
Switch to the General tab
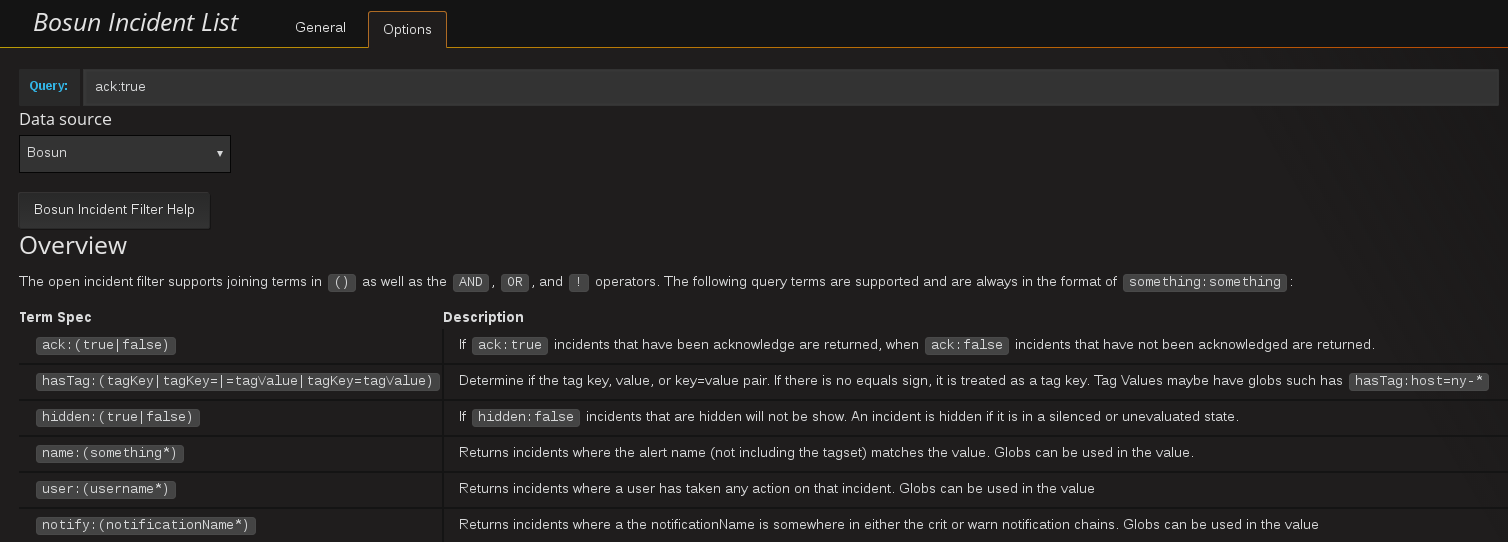(x=320, y=28)
